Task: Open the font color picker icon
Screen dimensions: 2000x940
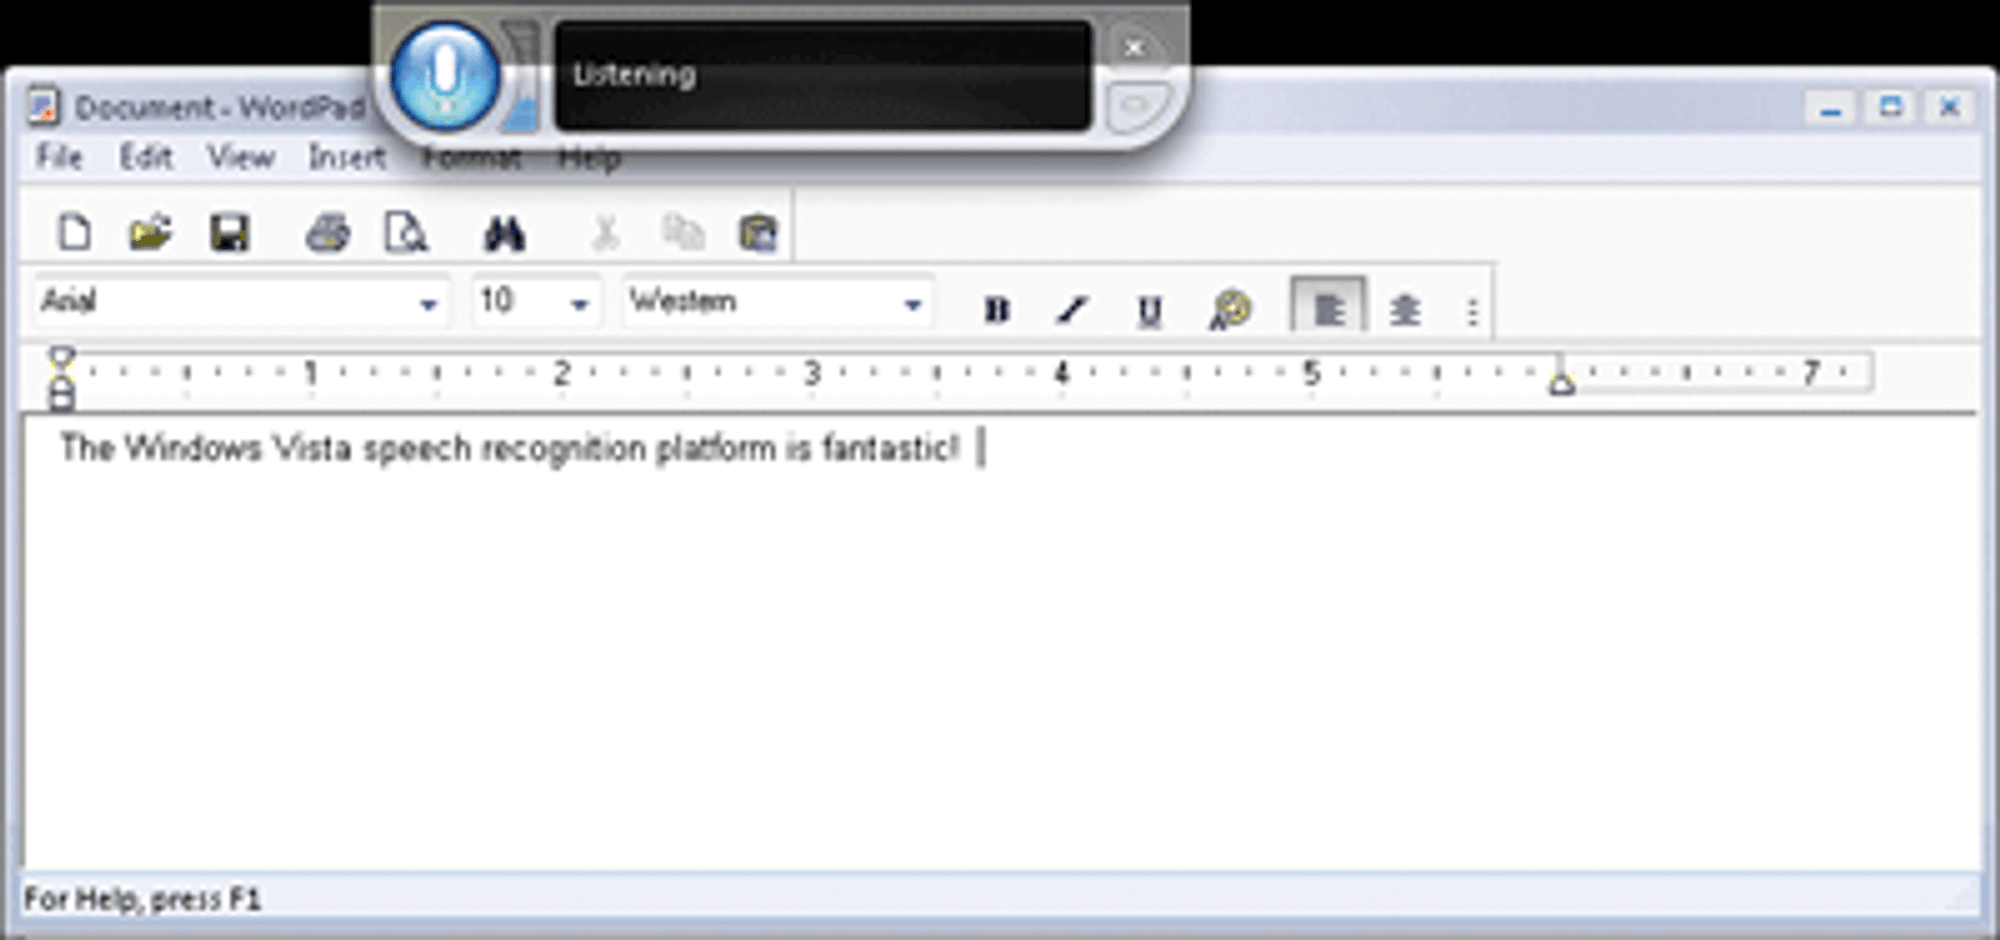Action: 1230,310
